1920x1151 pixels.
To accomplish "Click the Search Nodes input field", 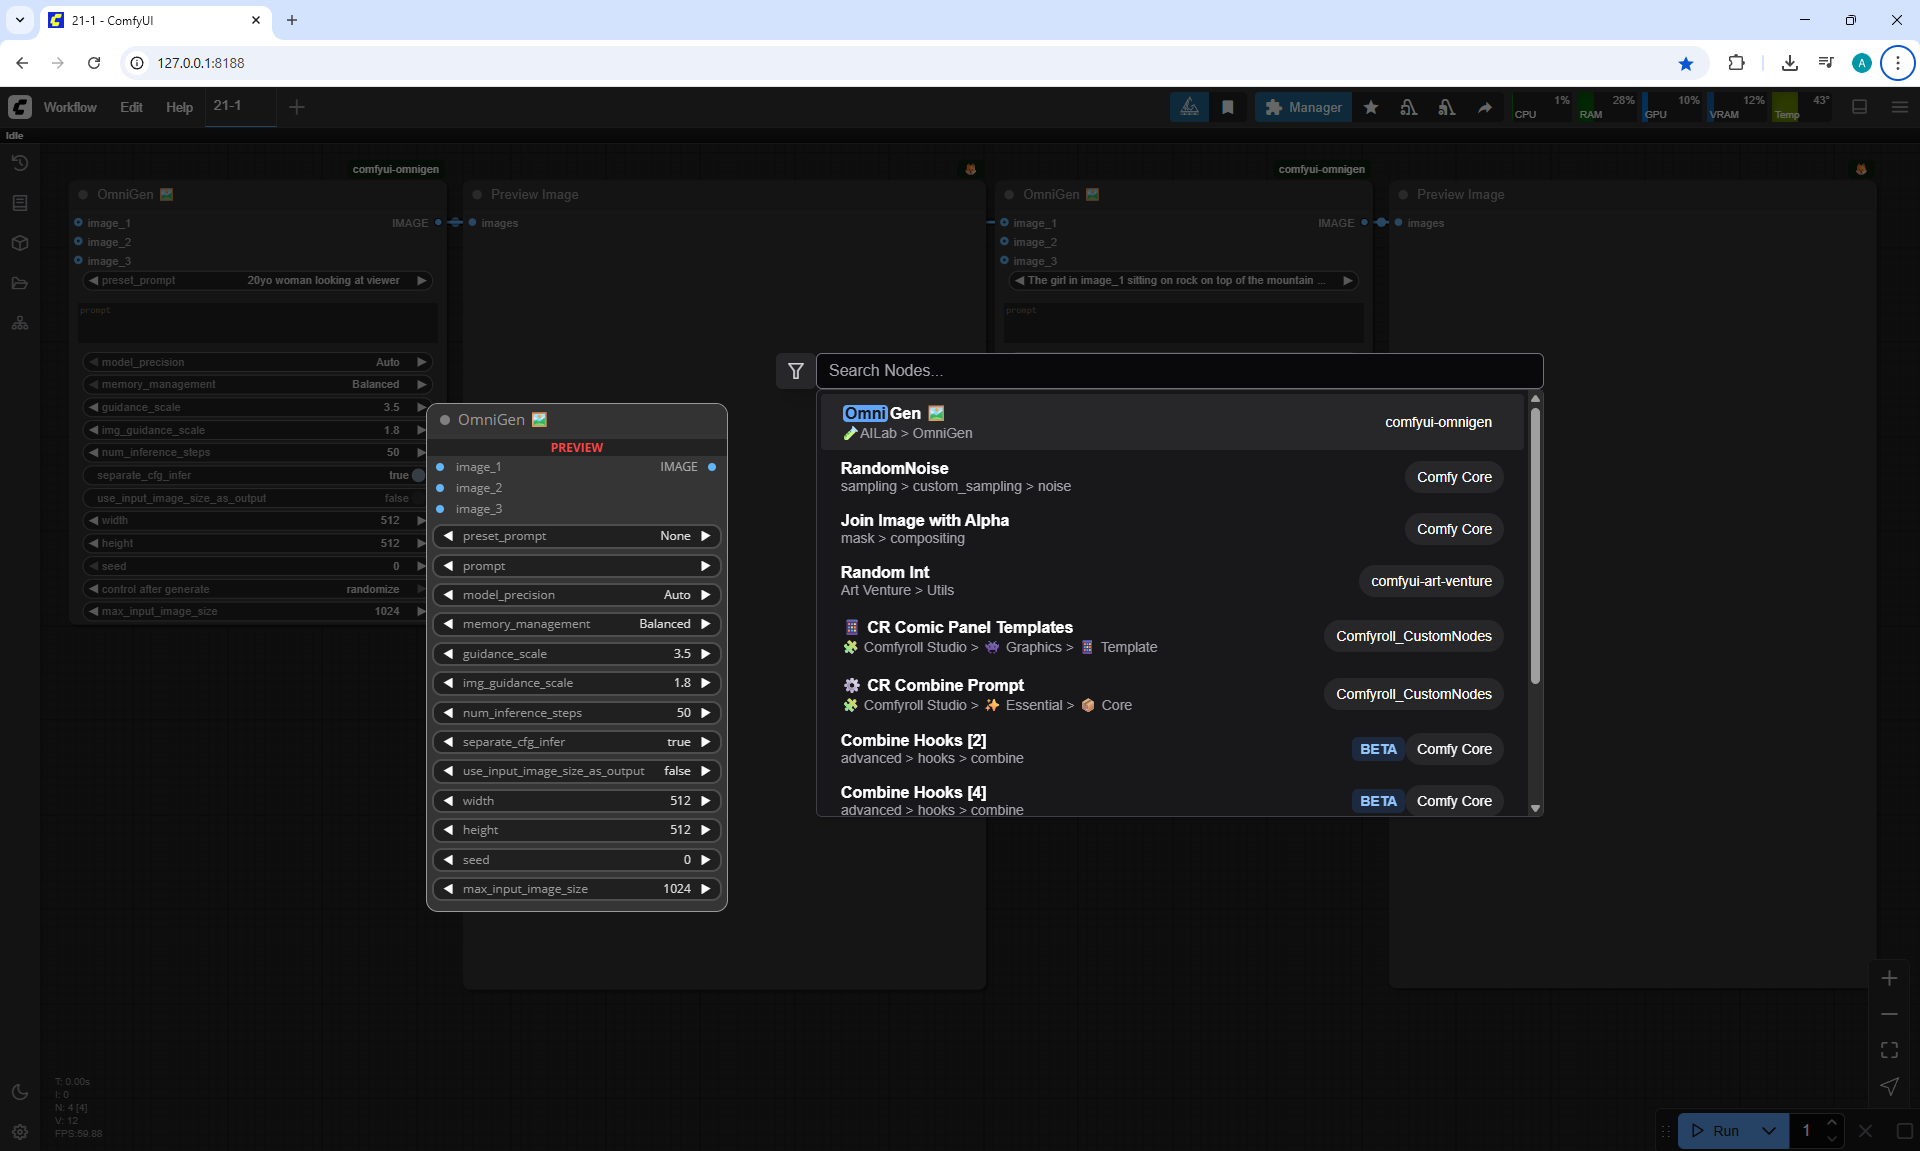I will tap(1178, 371).
